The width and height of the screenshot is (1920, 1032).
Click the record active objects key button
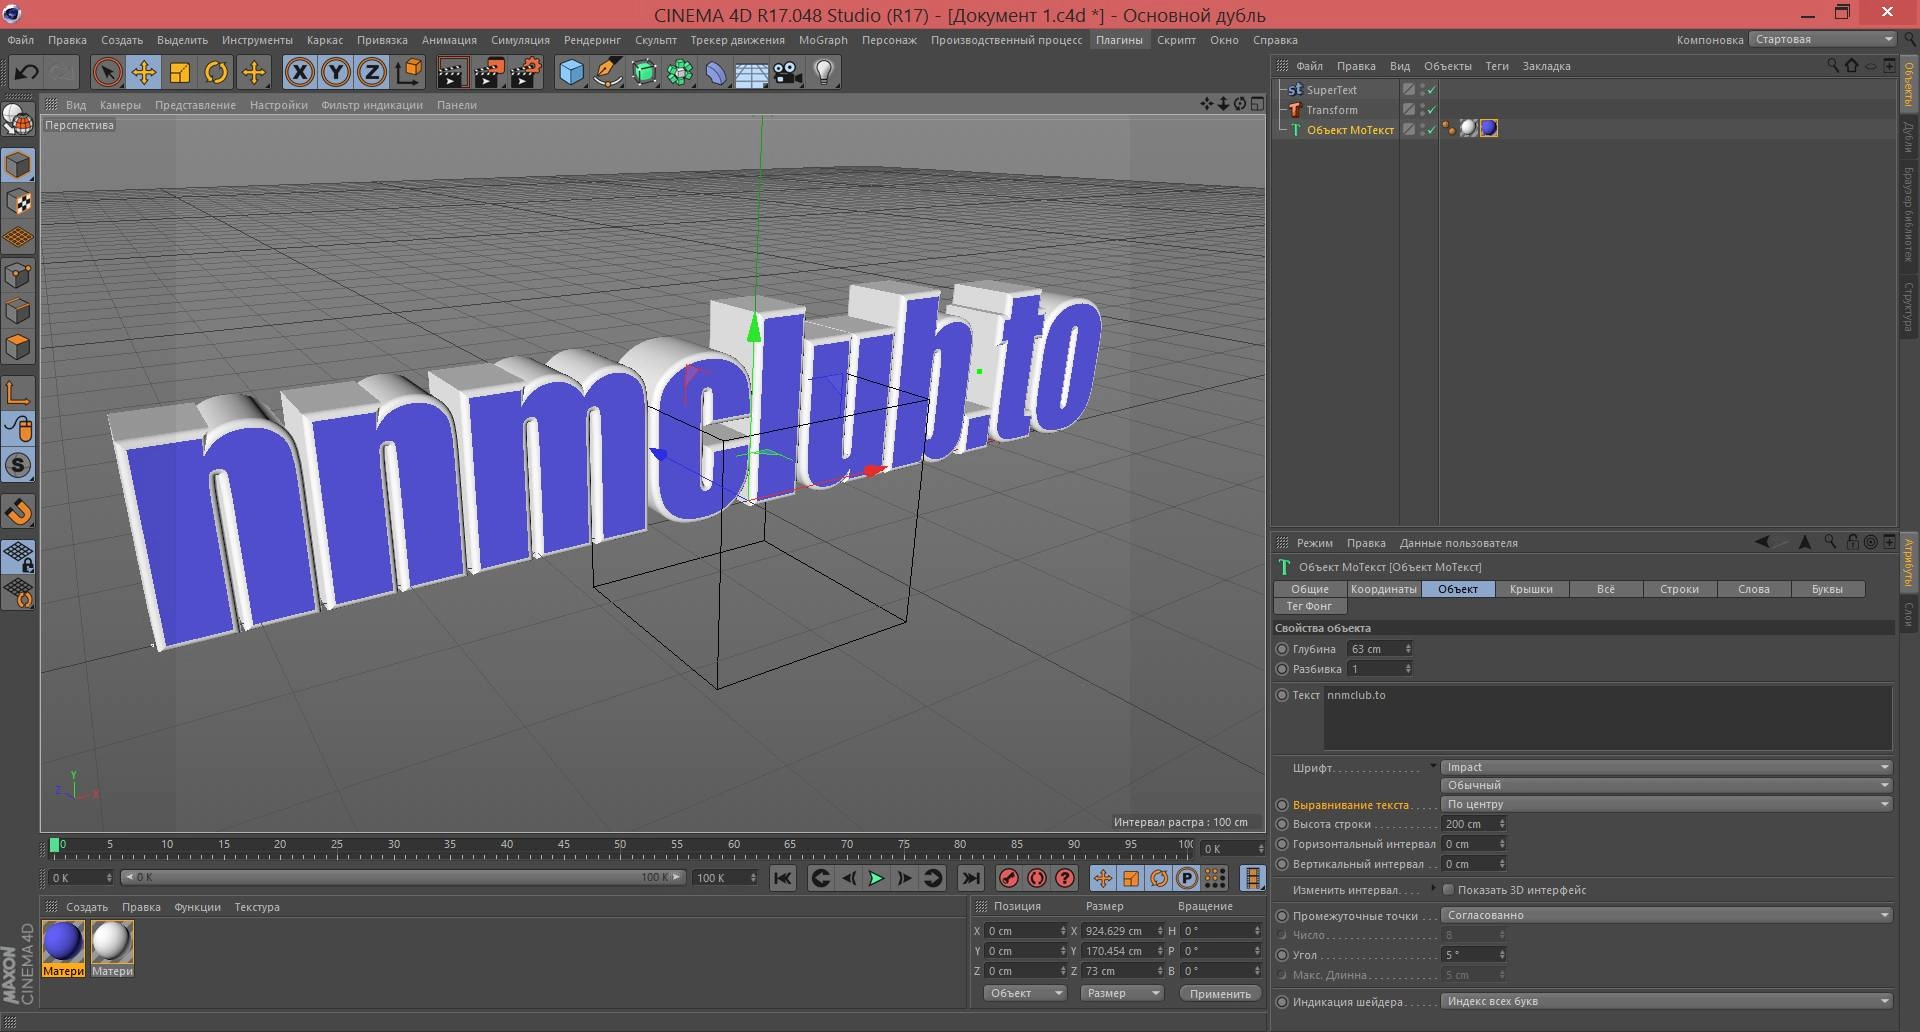(1009, 878)
